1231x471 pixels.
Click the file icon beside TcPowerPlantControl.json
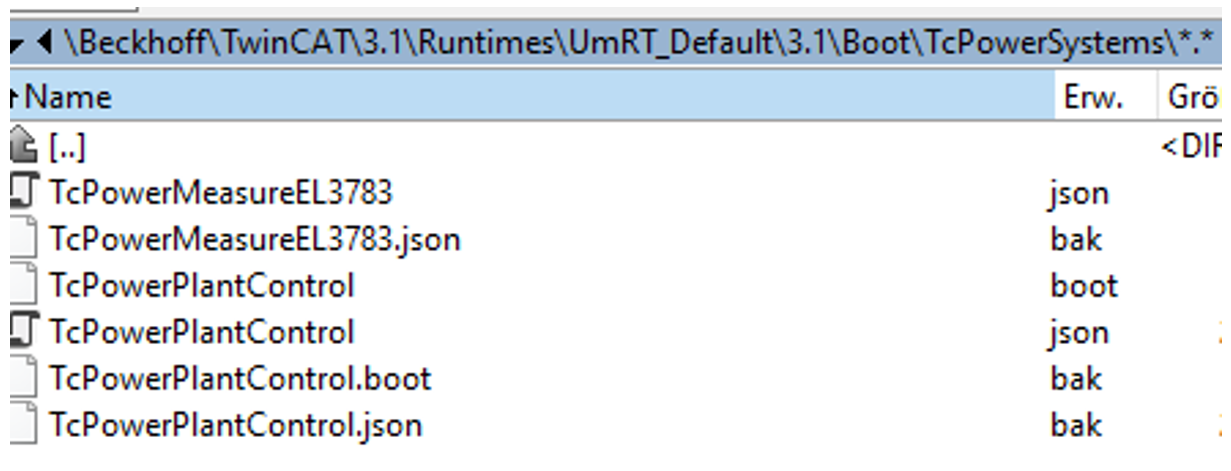click(x=22, y=425)
